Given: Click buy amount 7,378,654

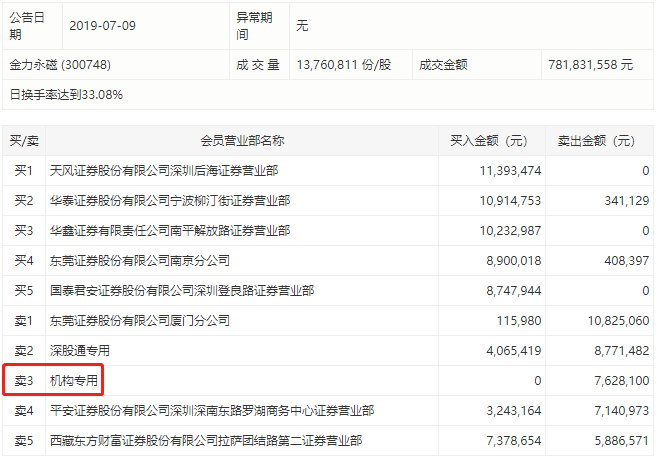Looking at the screenshot, I should tap(514, 441).
